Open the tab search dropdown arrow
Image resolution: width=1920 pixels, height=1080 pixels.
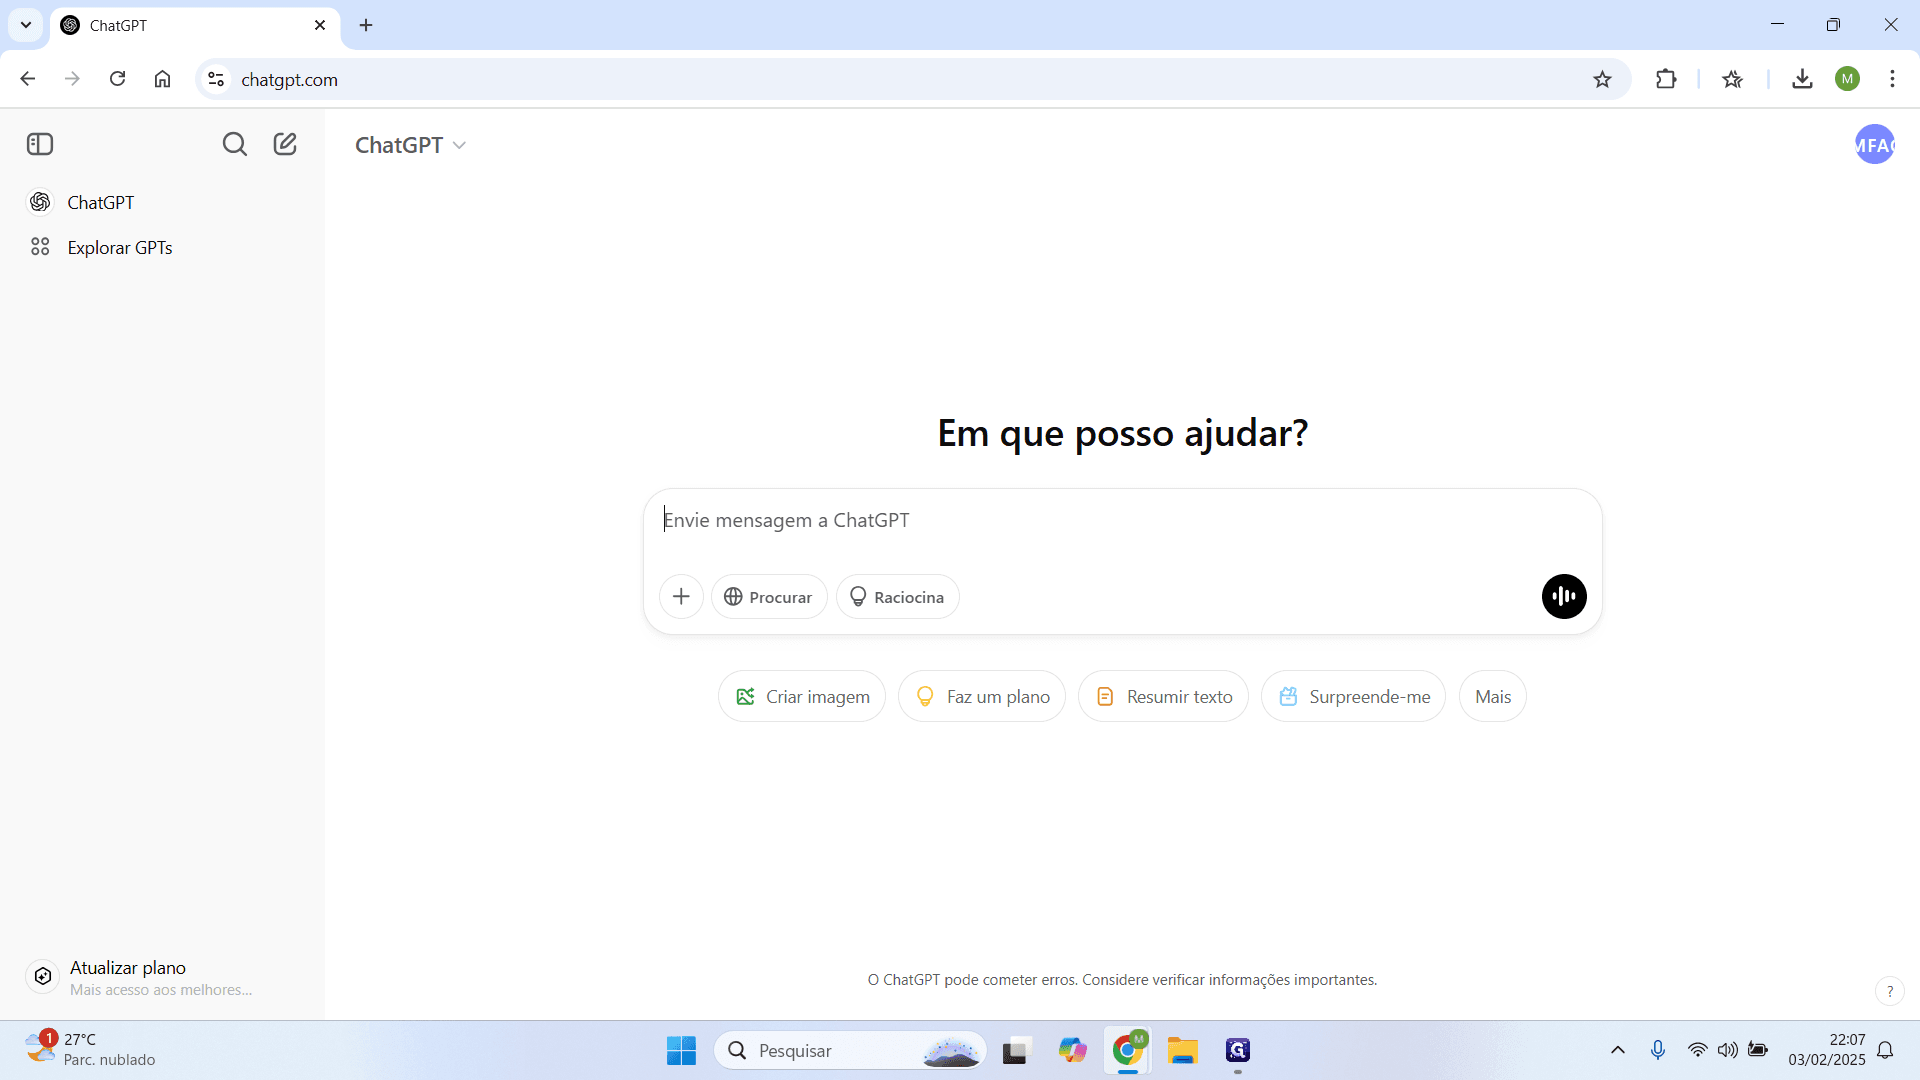pos(26,25)
